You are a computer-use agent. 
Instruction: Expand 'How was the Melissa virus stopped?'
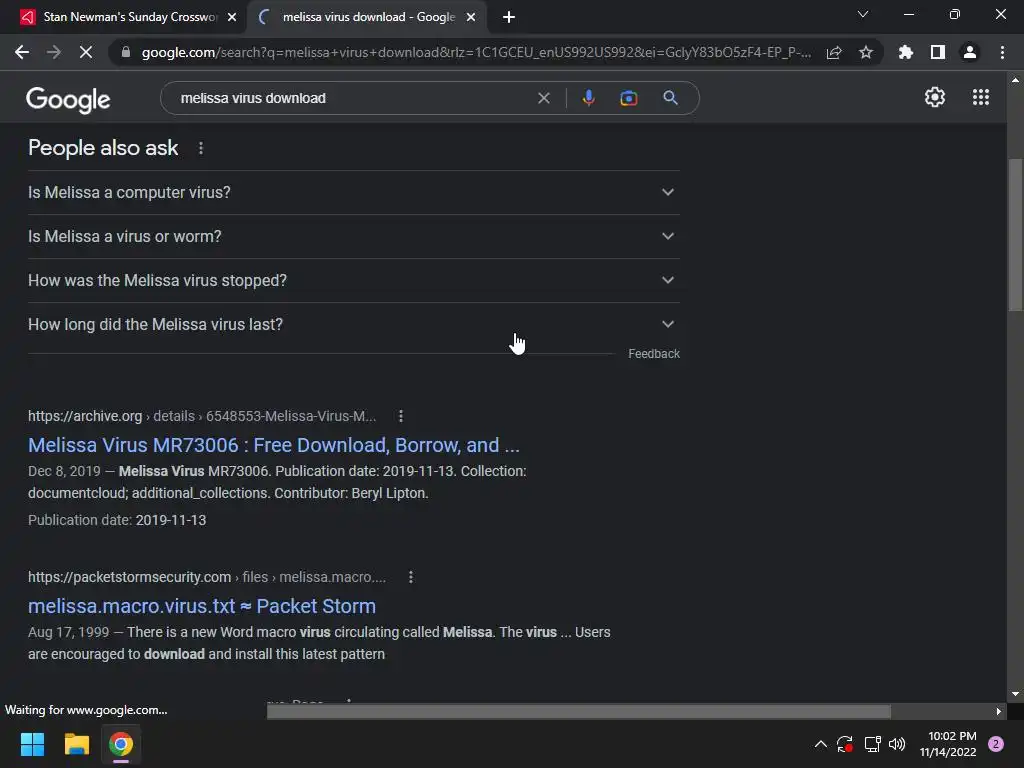(x=353, y=280)
